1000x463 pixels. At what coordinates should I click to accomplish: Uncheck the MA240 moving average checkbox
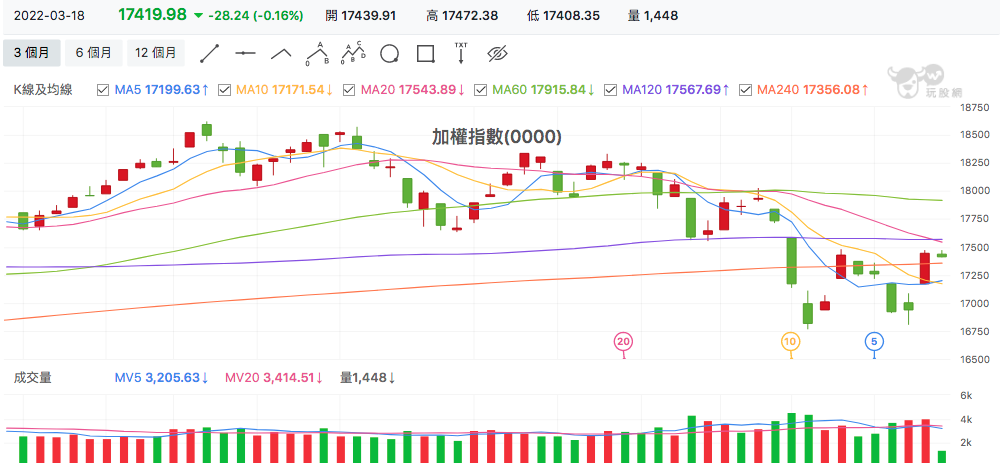pos(744,90)
